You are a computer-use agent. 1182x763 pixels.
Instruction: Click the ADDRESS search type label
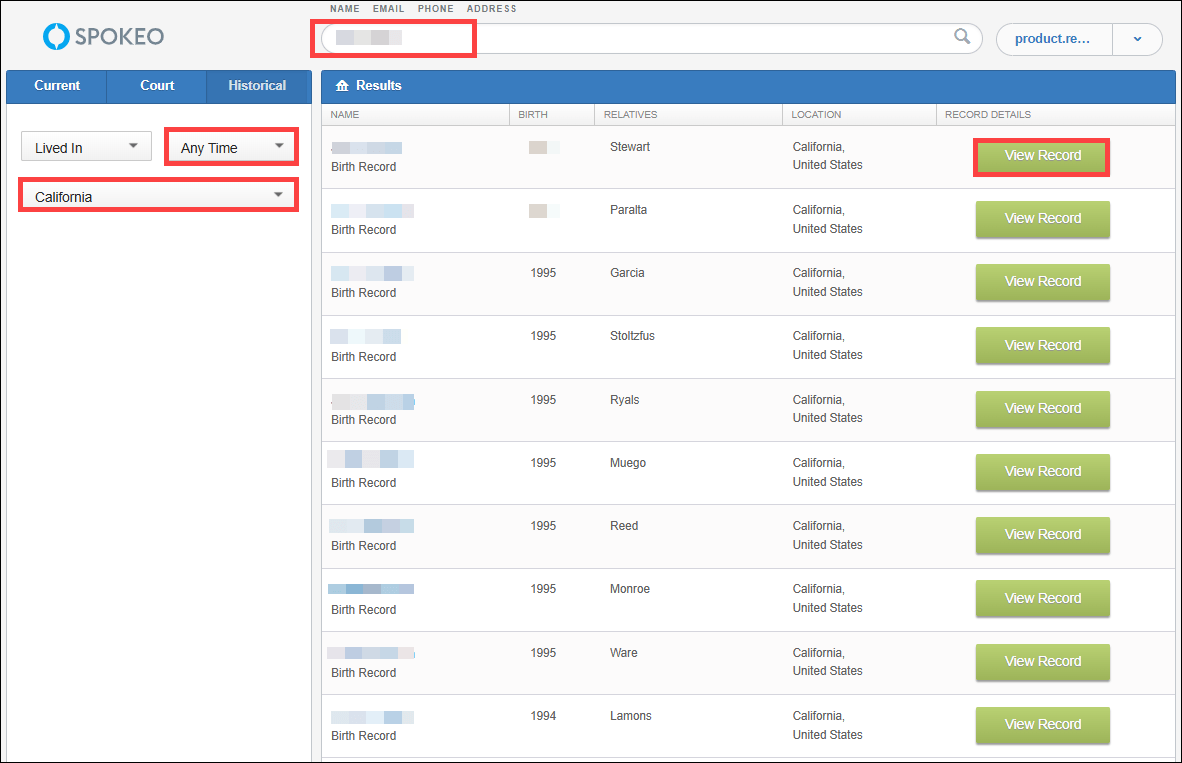click(x=491, y=9)
